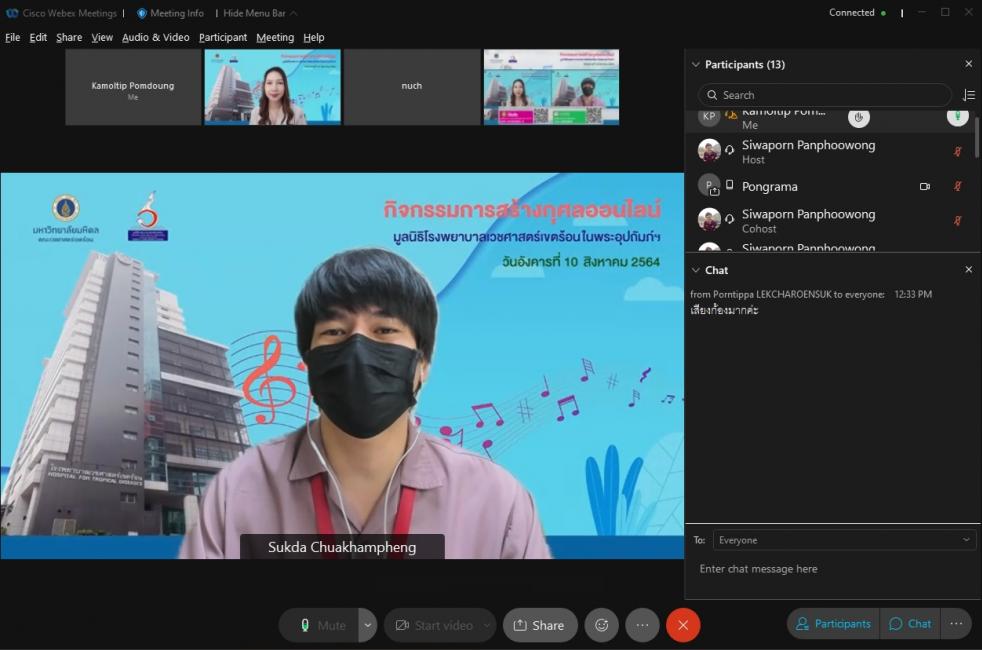Select the woman presenter video thumbnail

tap(272, 87)
